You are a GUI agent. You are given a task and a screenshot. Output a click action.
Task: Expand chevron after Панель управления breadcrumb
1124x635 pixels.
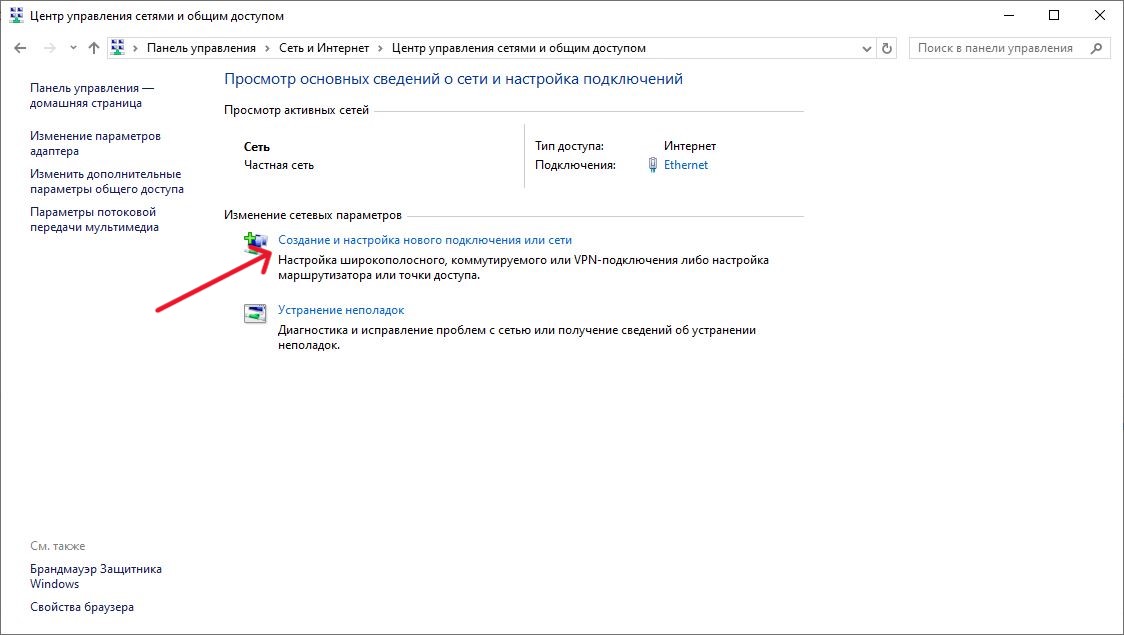267,48
